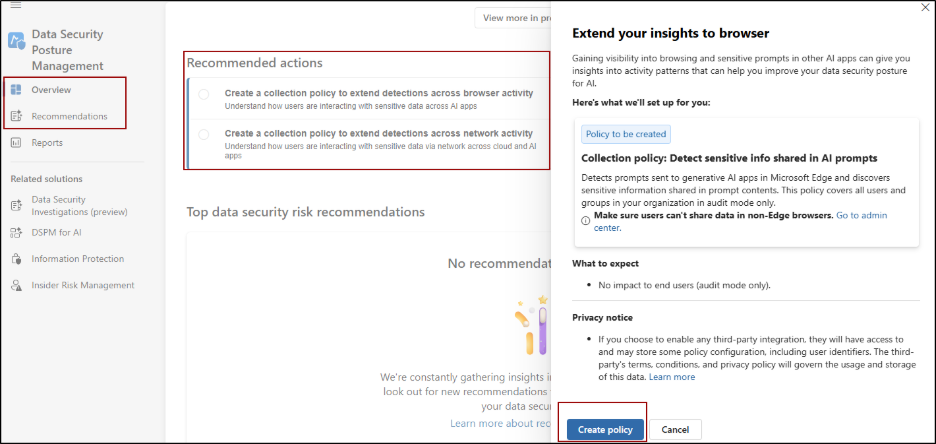This screenshot has height=444, width=936.
Task: Click the Data Security Posture Management logo
Action: (x=16, y=41)
